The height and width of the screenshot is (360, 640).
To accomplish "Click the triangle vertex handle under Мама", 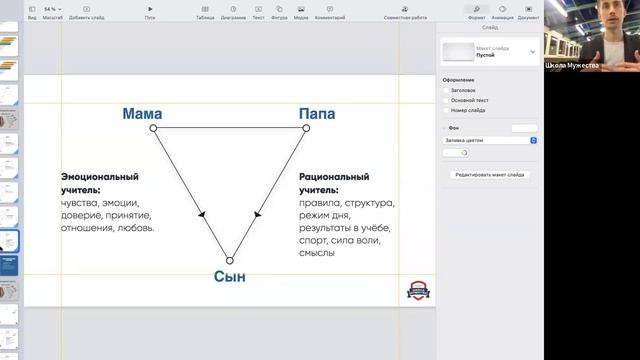I will 153,128.
